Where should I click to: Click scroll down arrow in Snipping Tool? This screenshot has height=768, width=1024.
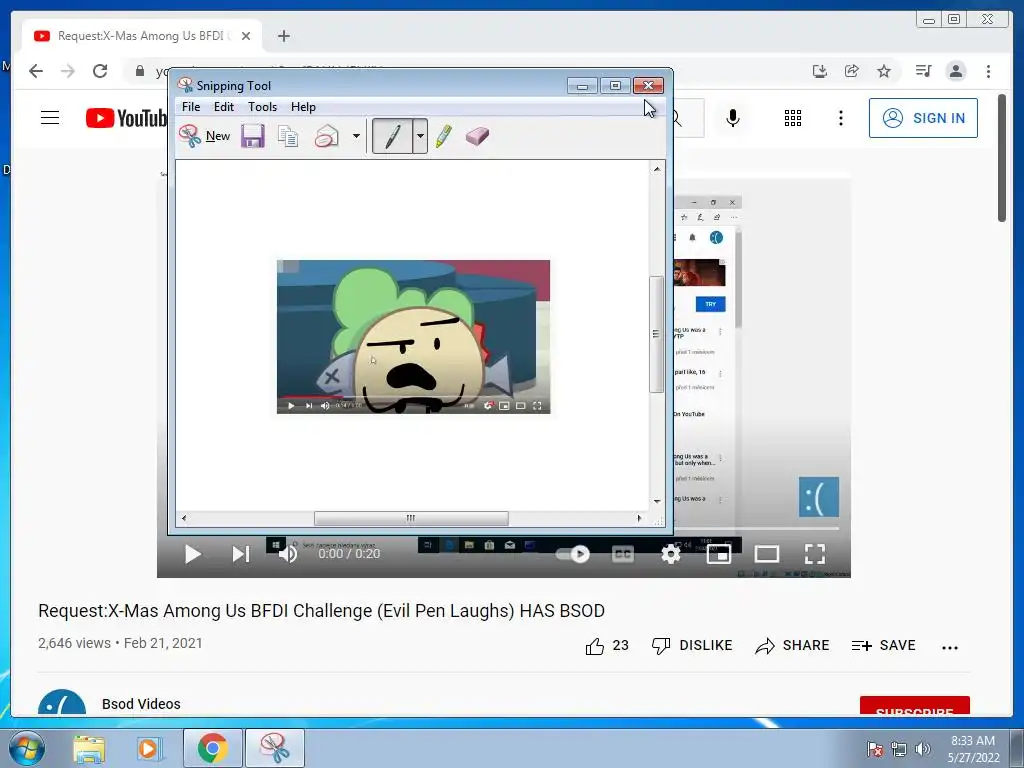tap(657, 501)
